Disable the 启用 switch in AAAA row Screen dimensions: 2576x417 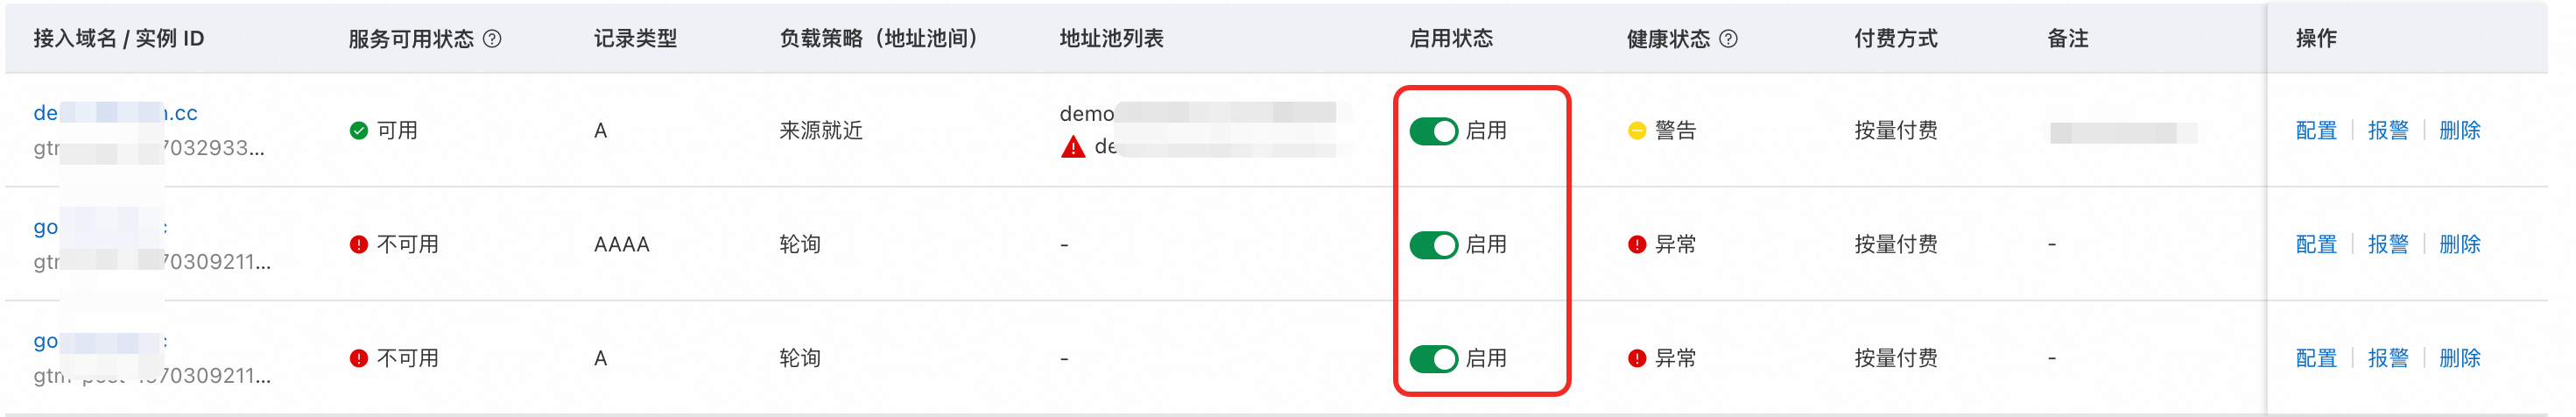click(x=1433, y=245)
